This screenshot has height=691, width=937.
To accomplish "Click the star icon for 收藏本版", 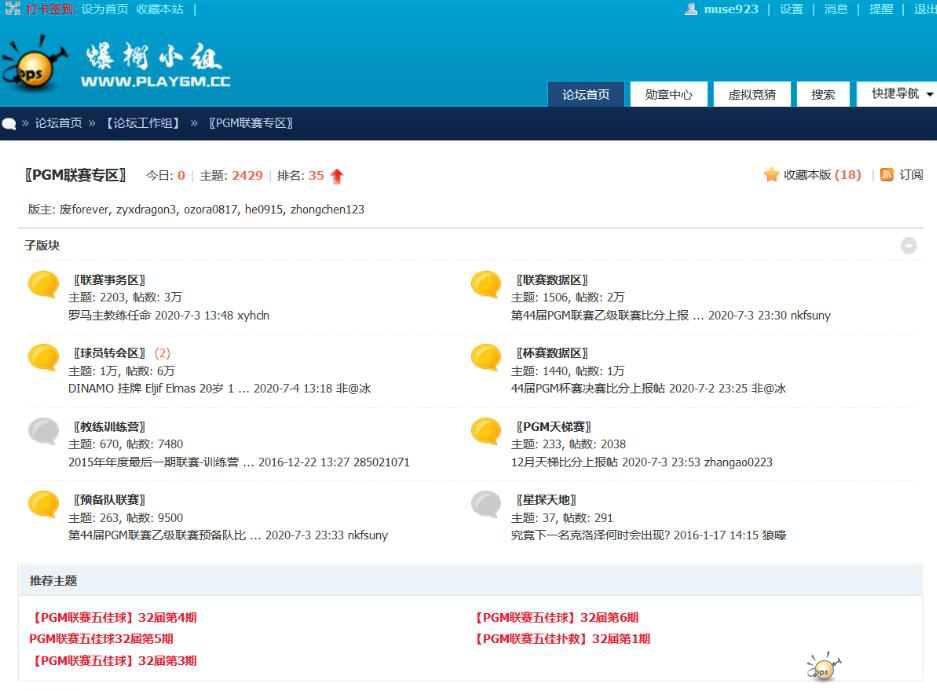I will pos(771,175).
